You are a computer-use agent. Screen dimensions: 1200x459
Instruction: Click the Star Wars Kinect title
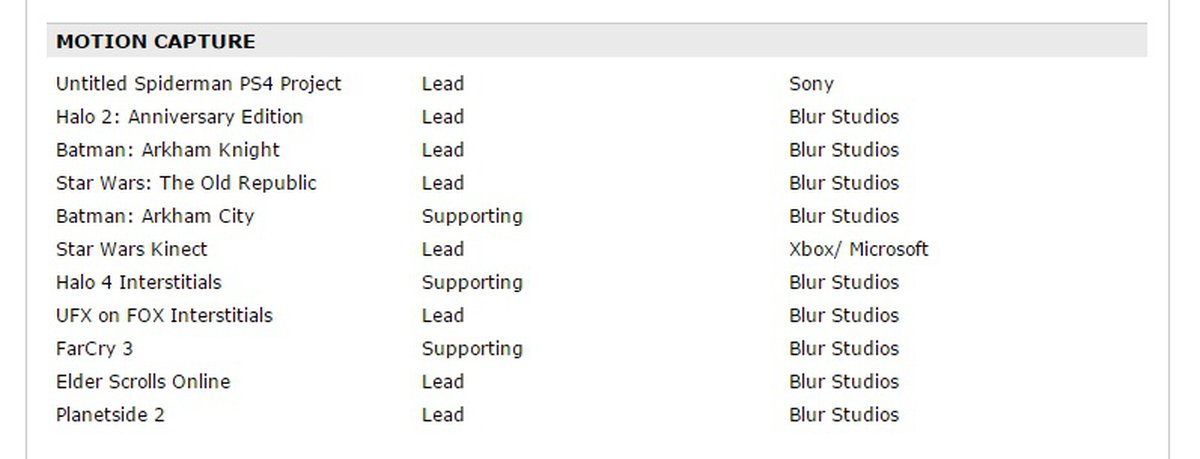132,249
